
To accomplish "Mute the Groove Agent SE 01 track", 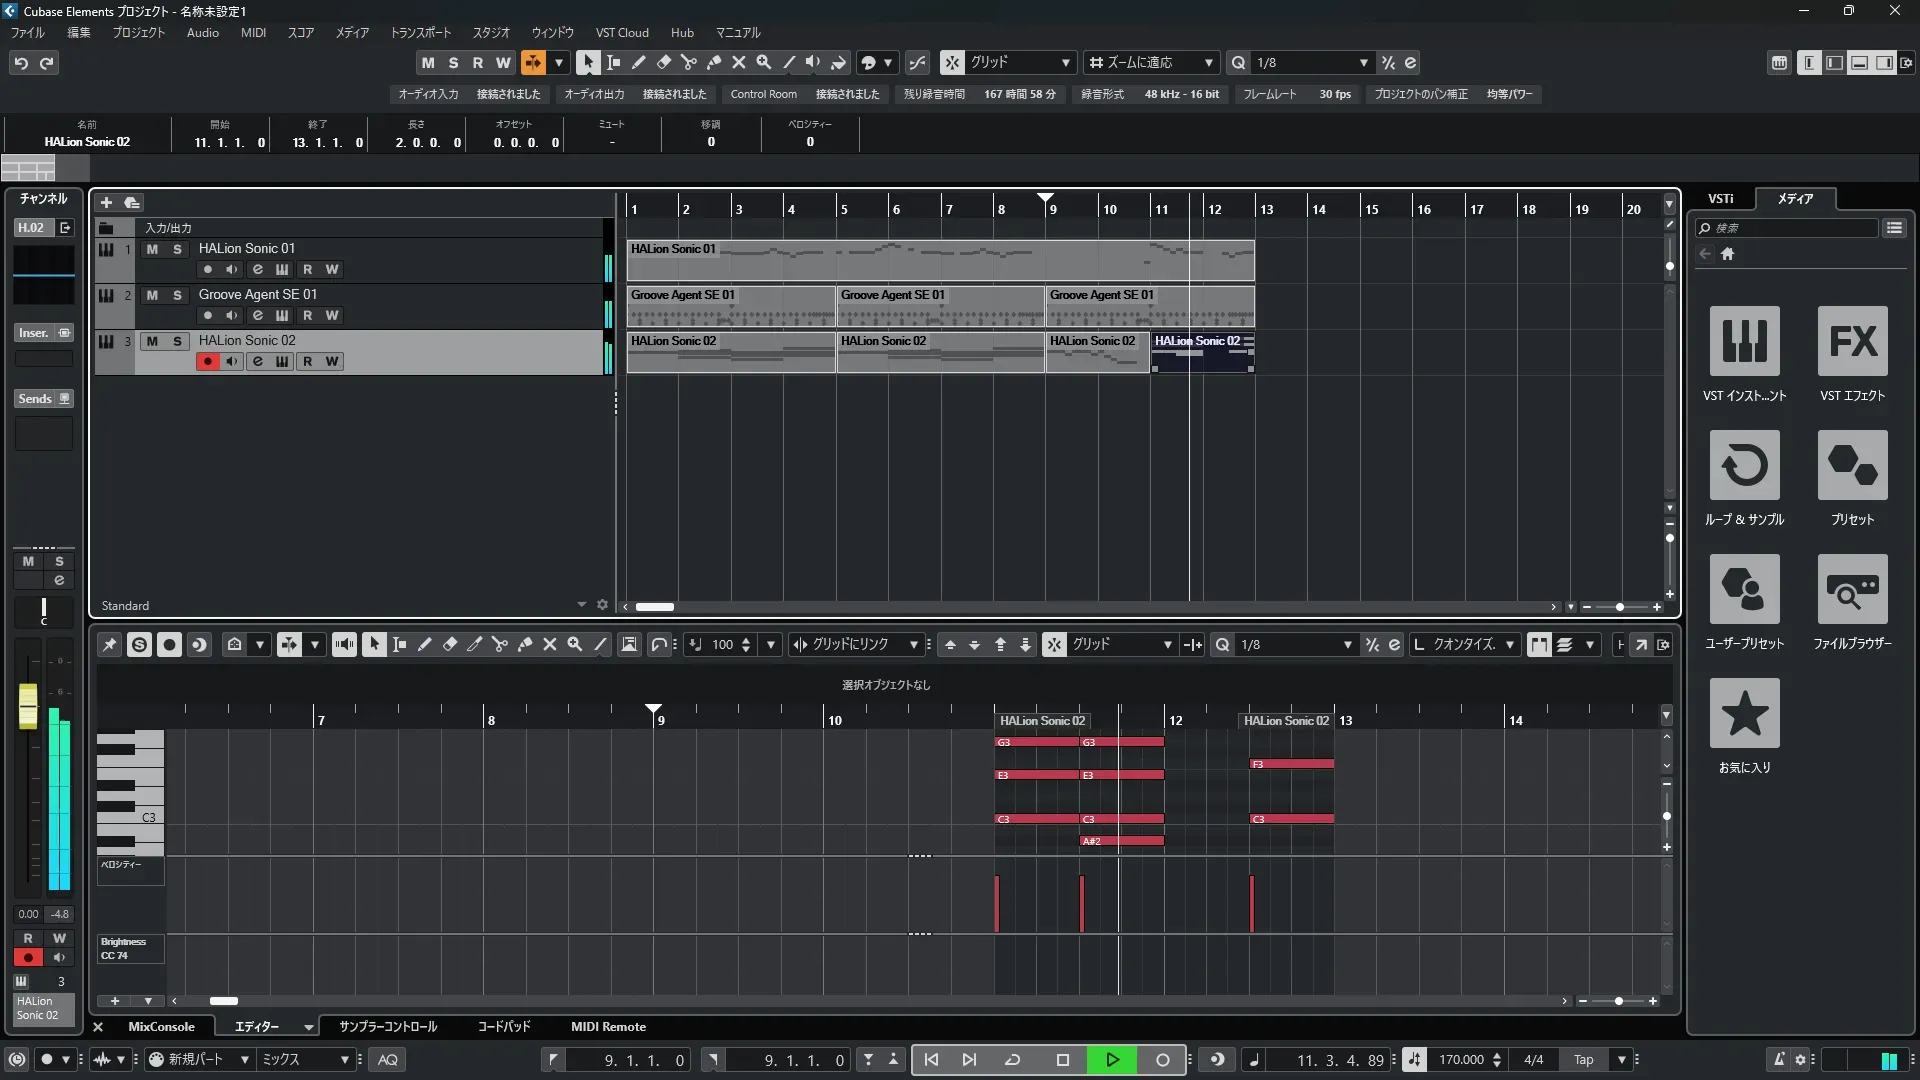I will click(152, 295).
